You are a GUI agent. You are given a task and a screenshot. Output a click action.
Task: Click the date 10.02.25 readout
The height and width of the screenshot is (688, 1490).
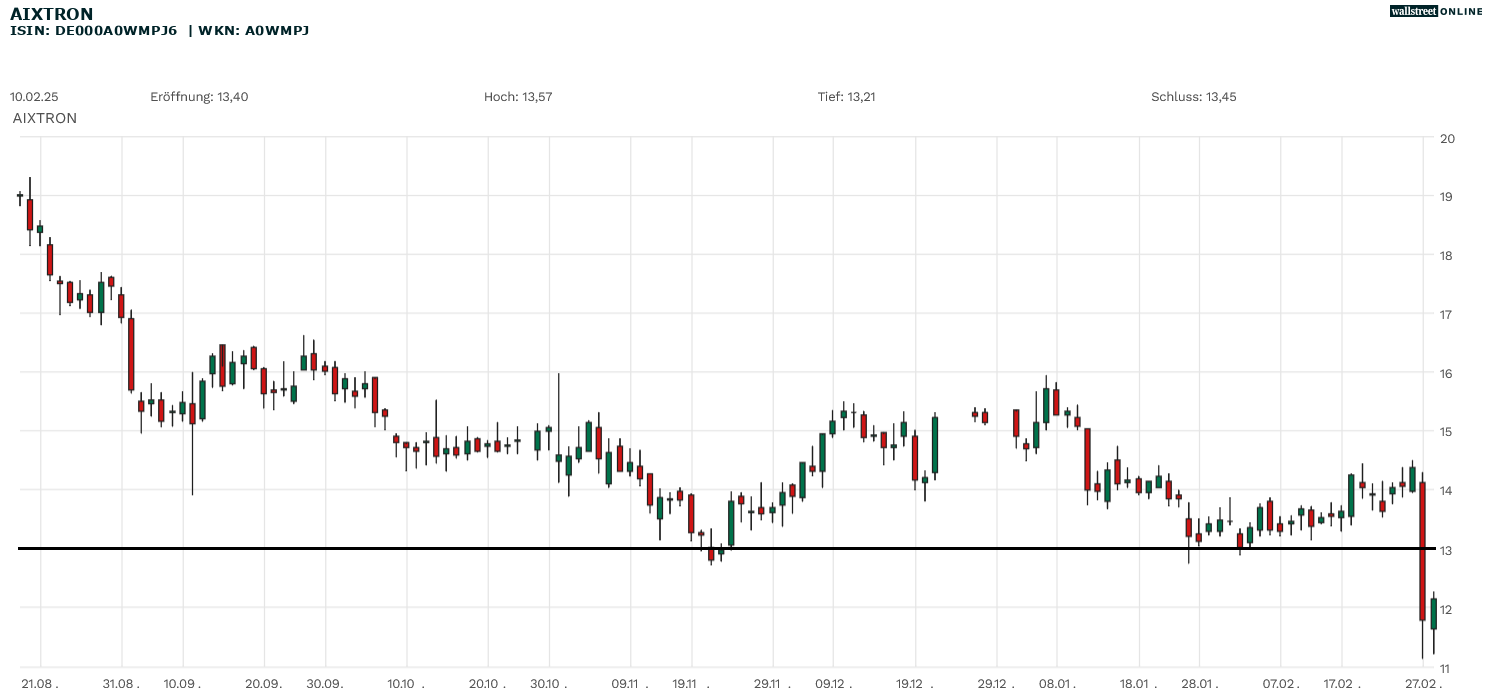34,97
